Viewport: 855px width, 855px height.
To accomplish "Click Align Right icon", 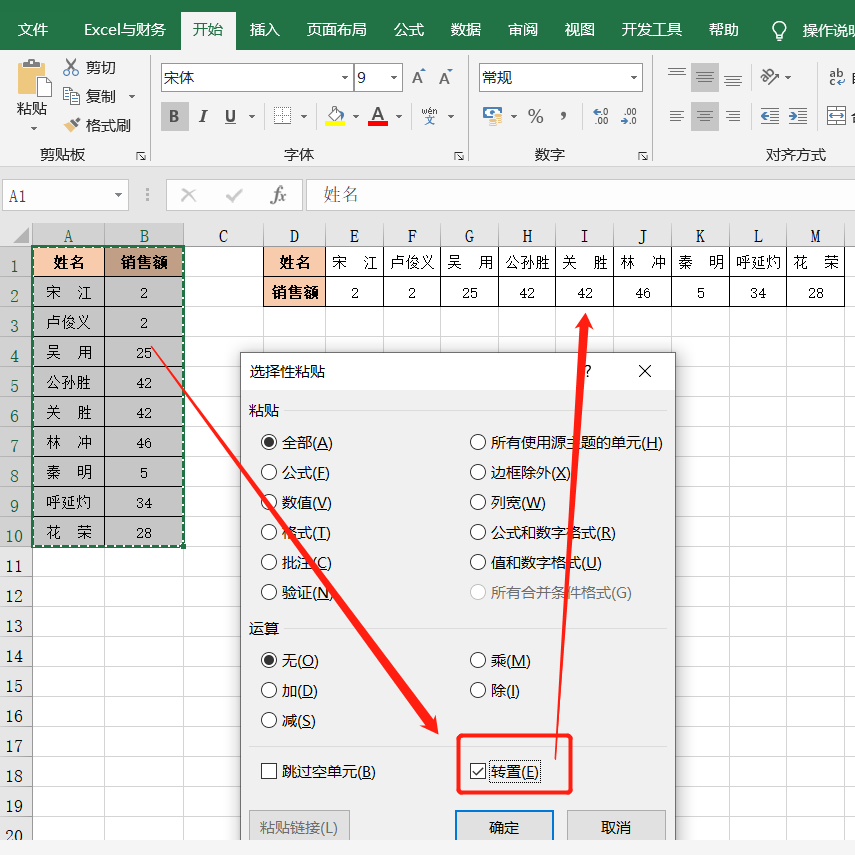I will pyautogui.click(x=733, y=116).
